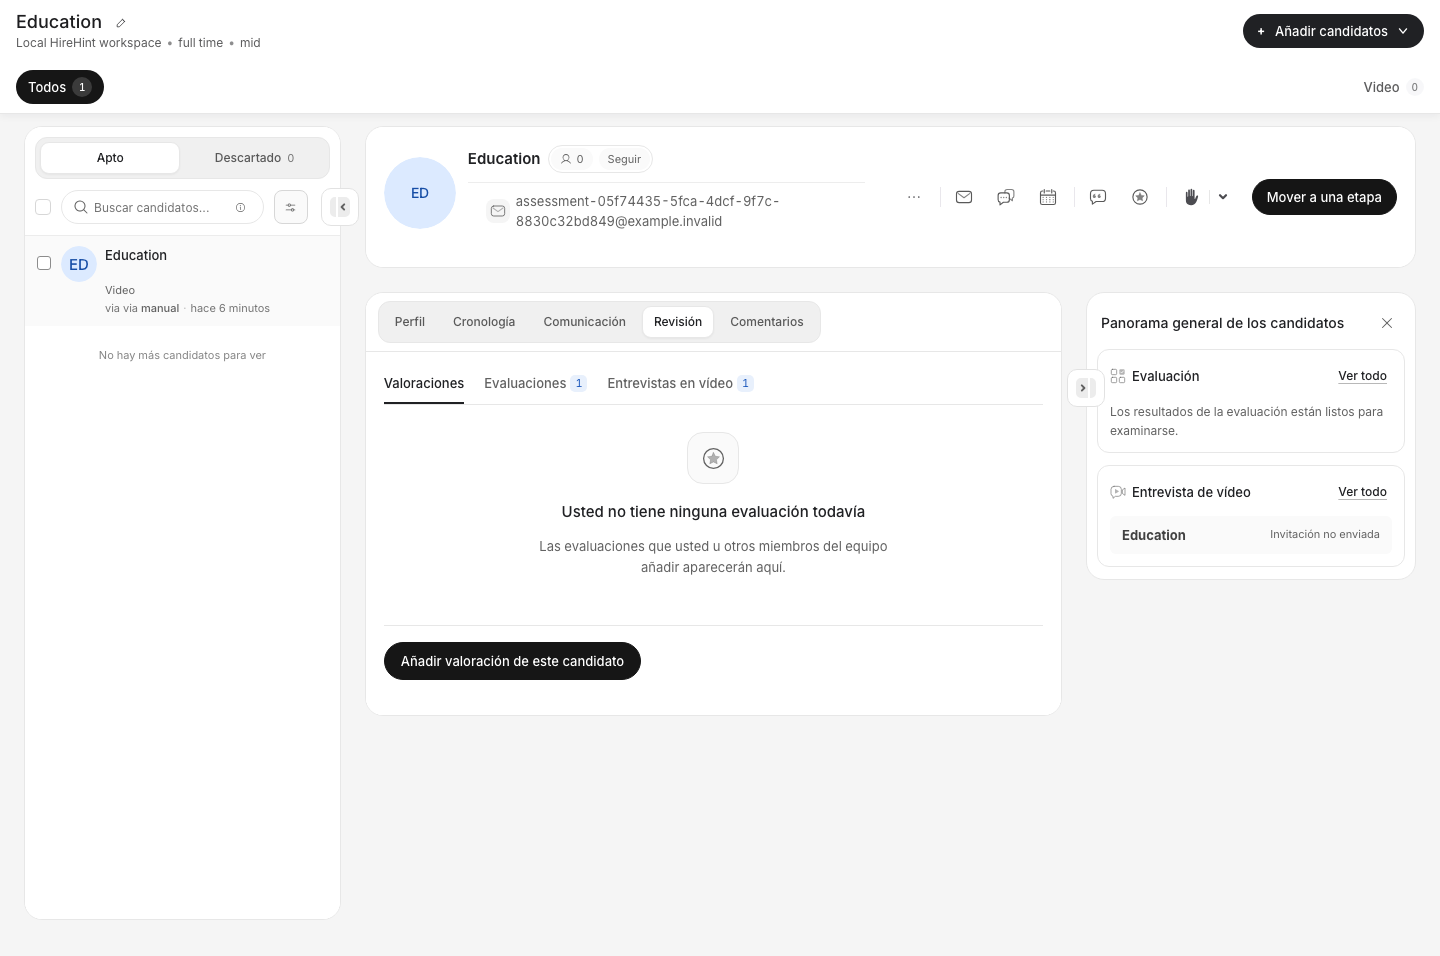Focus the Buscar candidatos search field
The height and width of the screenshot is (956, 1440).
pyautogui.click(x=162, y=207)
